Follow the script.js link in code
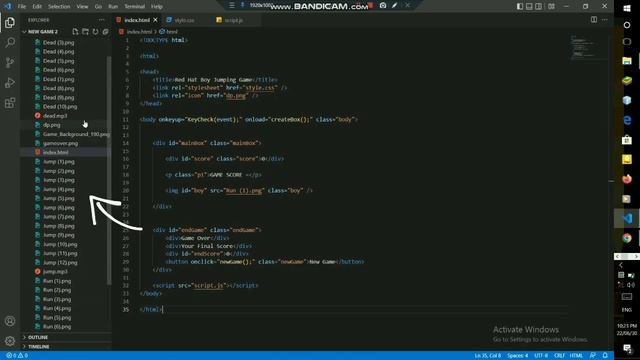 [x=209, y=285]
